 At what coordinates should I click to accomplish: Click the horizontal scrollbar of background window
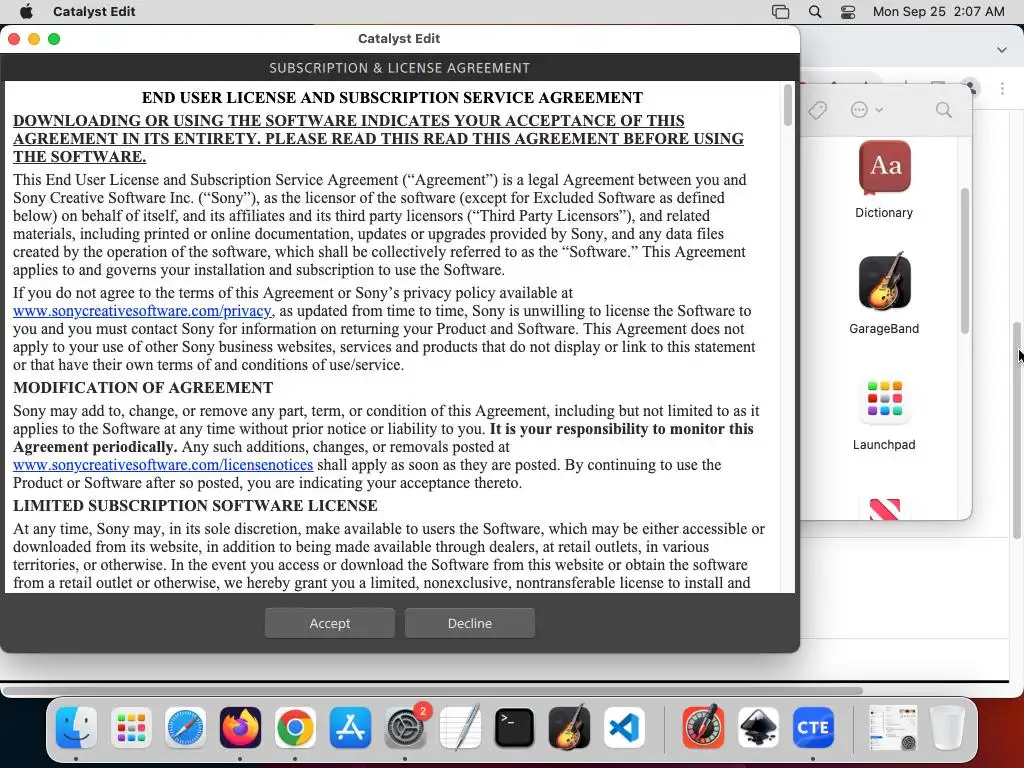click(x=431, y=690)
